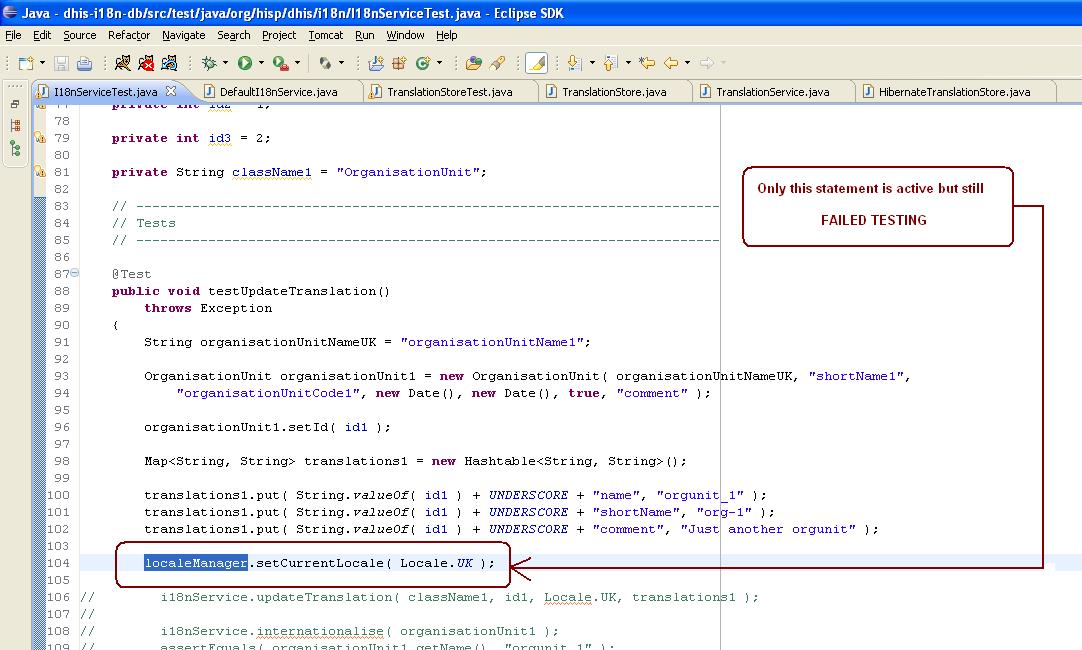The height and width of the screenshot is (650, 1082).
Task: Collapse the testUpdateTranslation method at line 87
Action: pyautogui.click(x=76, y=274)
